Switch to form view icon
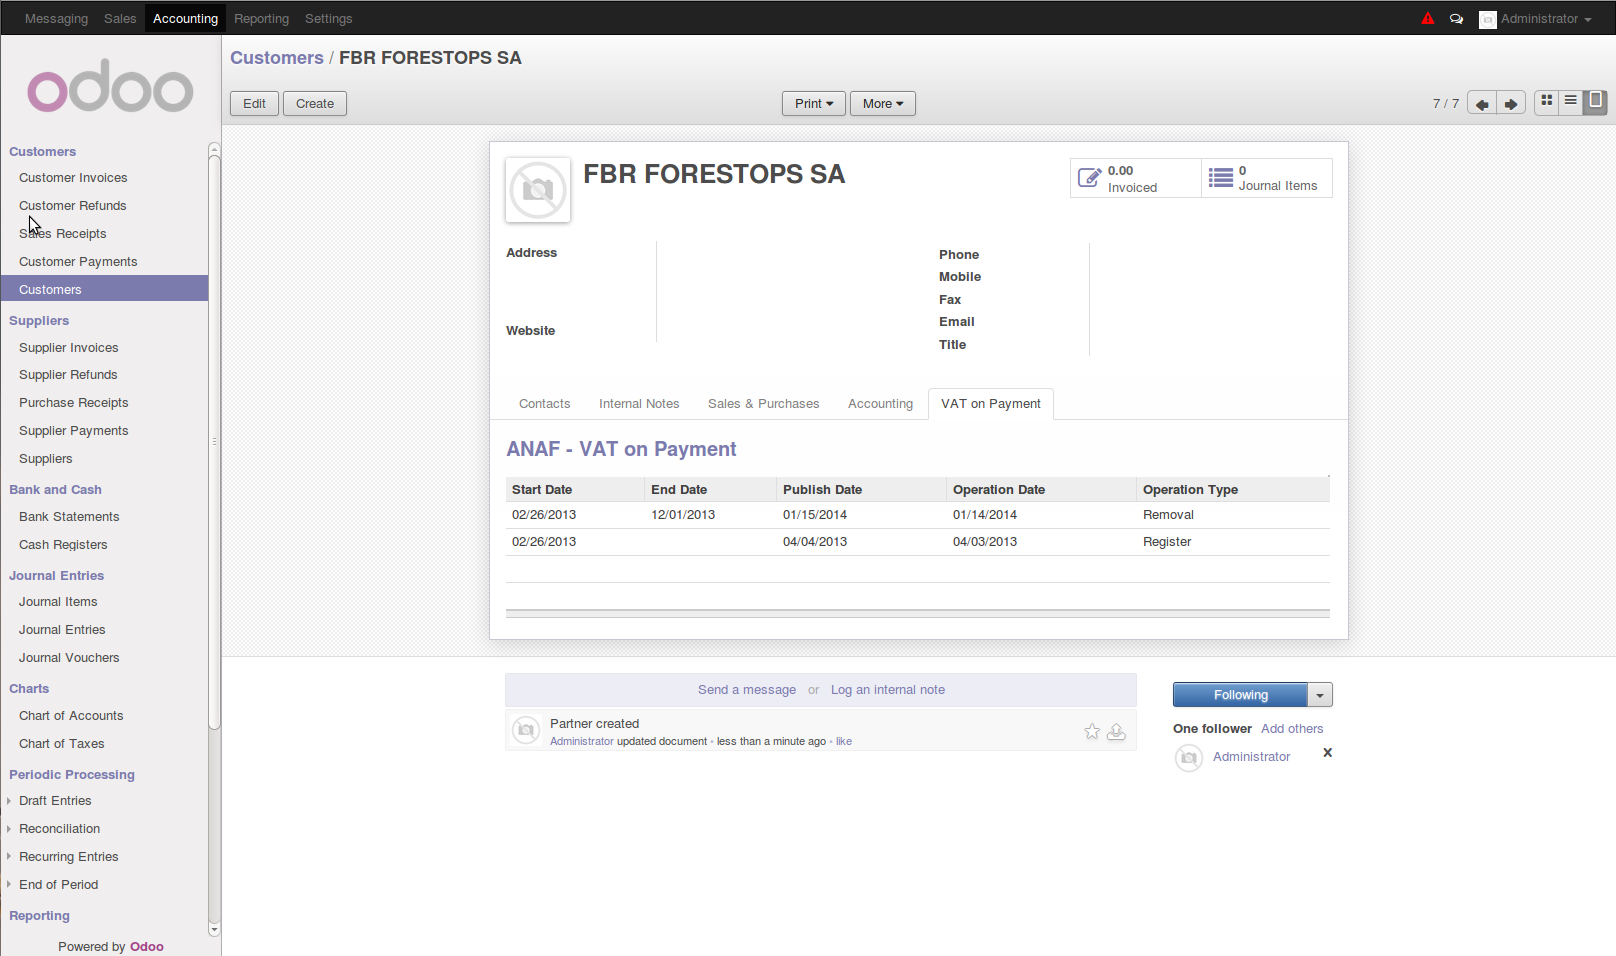The image size is (1616, 956). pyautogui.click(x=1596, y=101)
